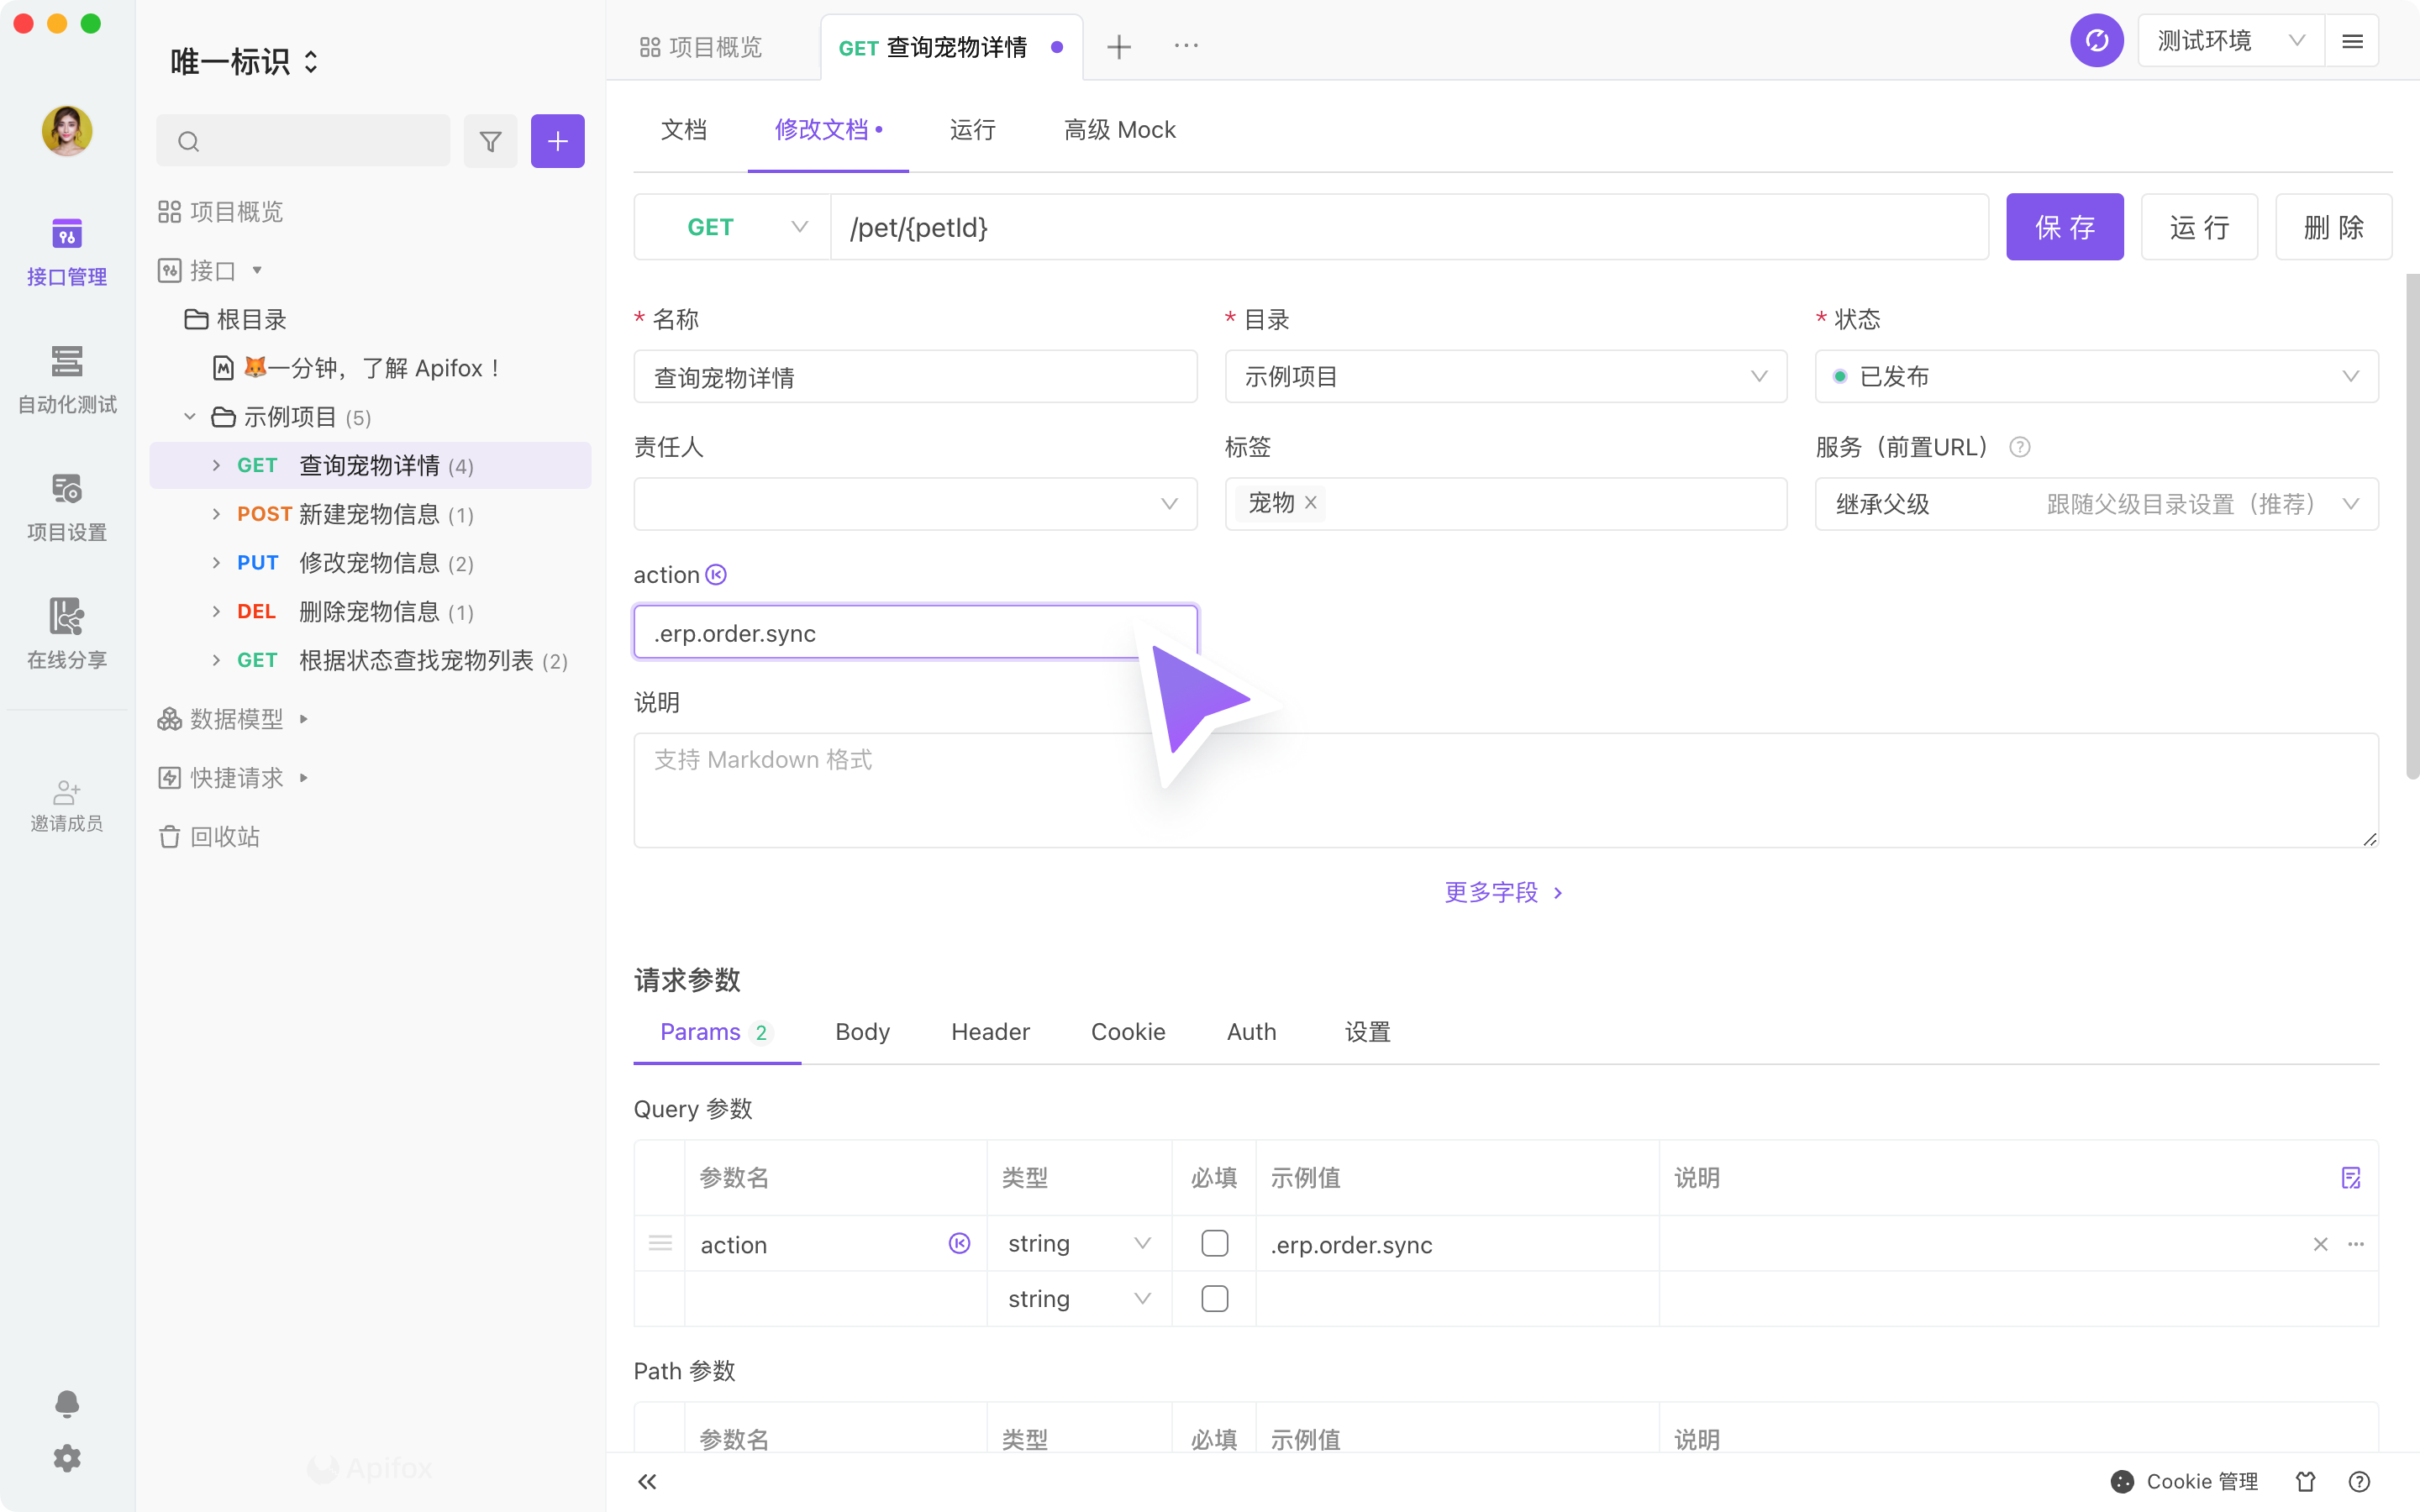Remove the 宠物 tag
This screenshot has height=1512, width=2420.
click(1311, 503)
